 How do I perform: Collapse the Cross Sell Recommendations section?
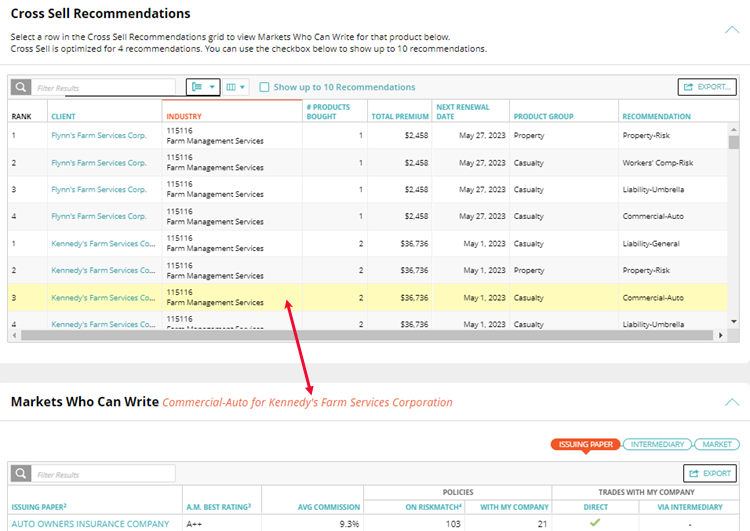731,30
